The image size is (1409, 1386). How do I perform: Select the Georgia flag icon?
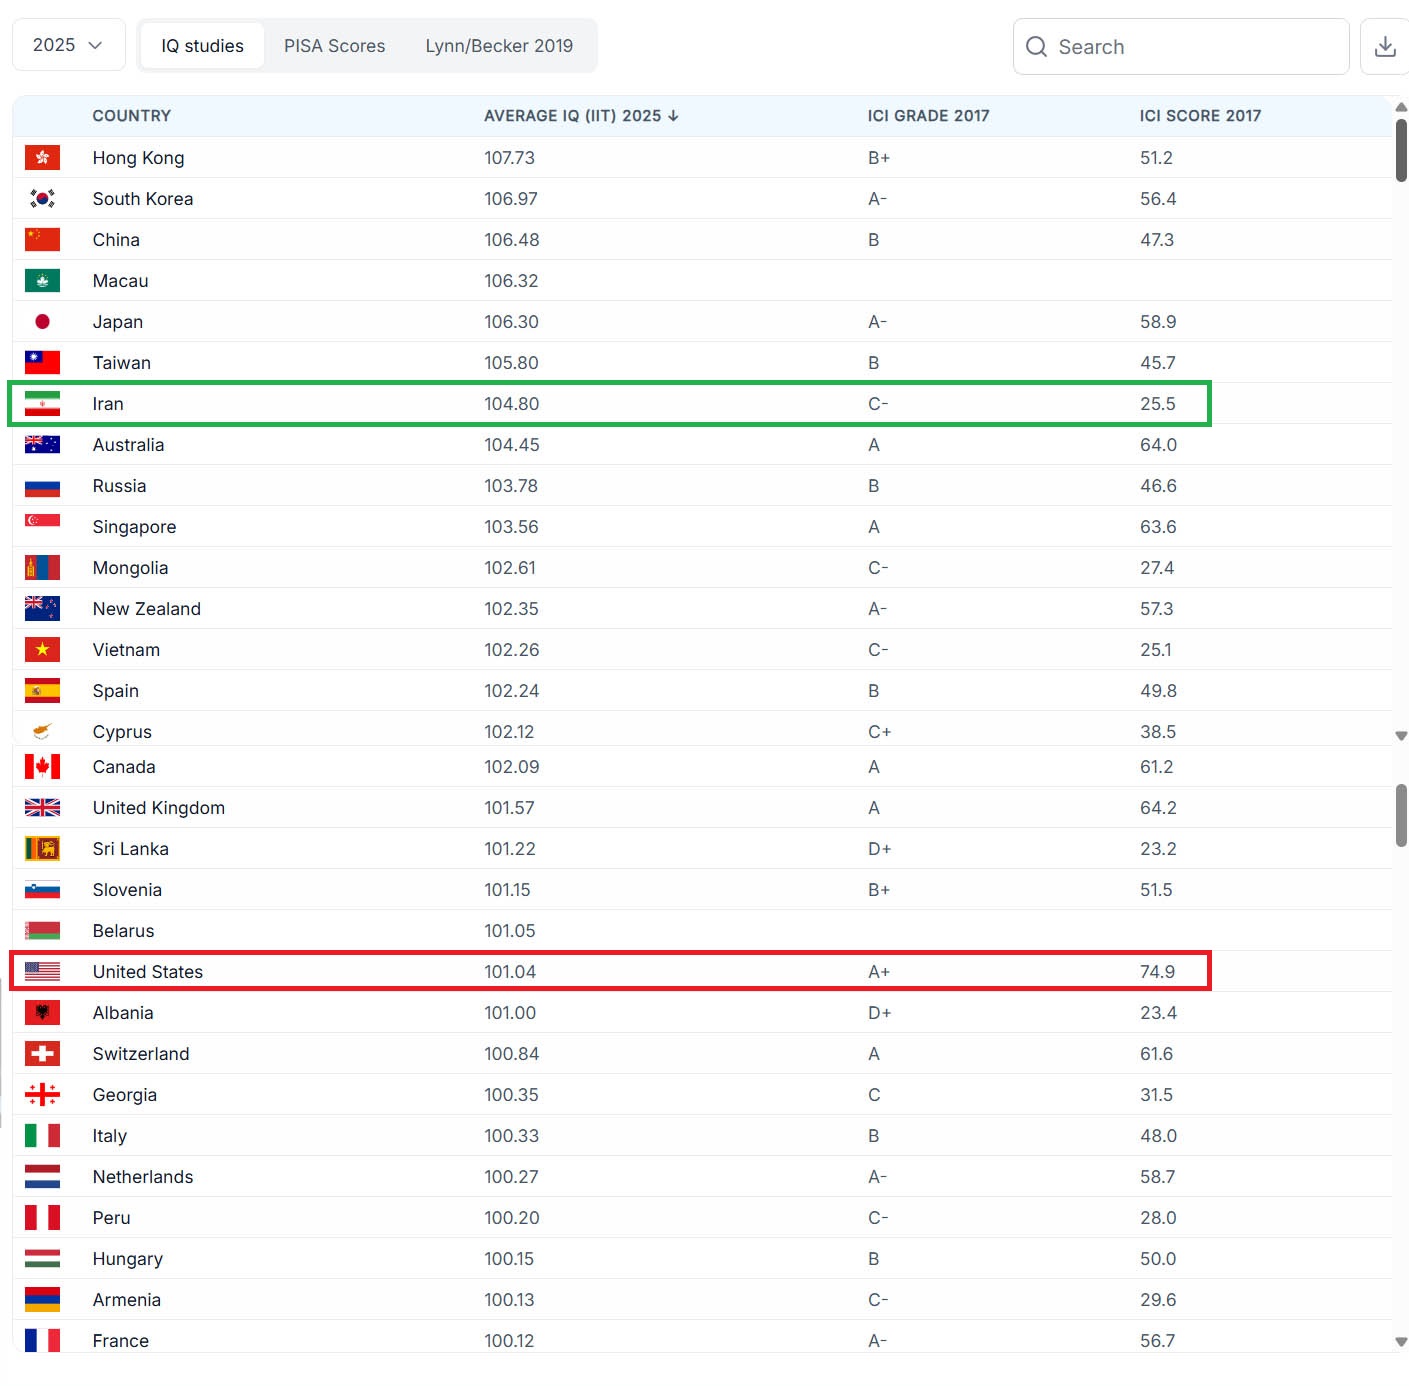(x=42, y=1095)
